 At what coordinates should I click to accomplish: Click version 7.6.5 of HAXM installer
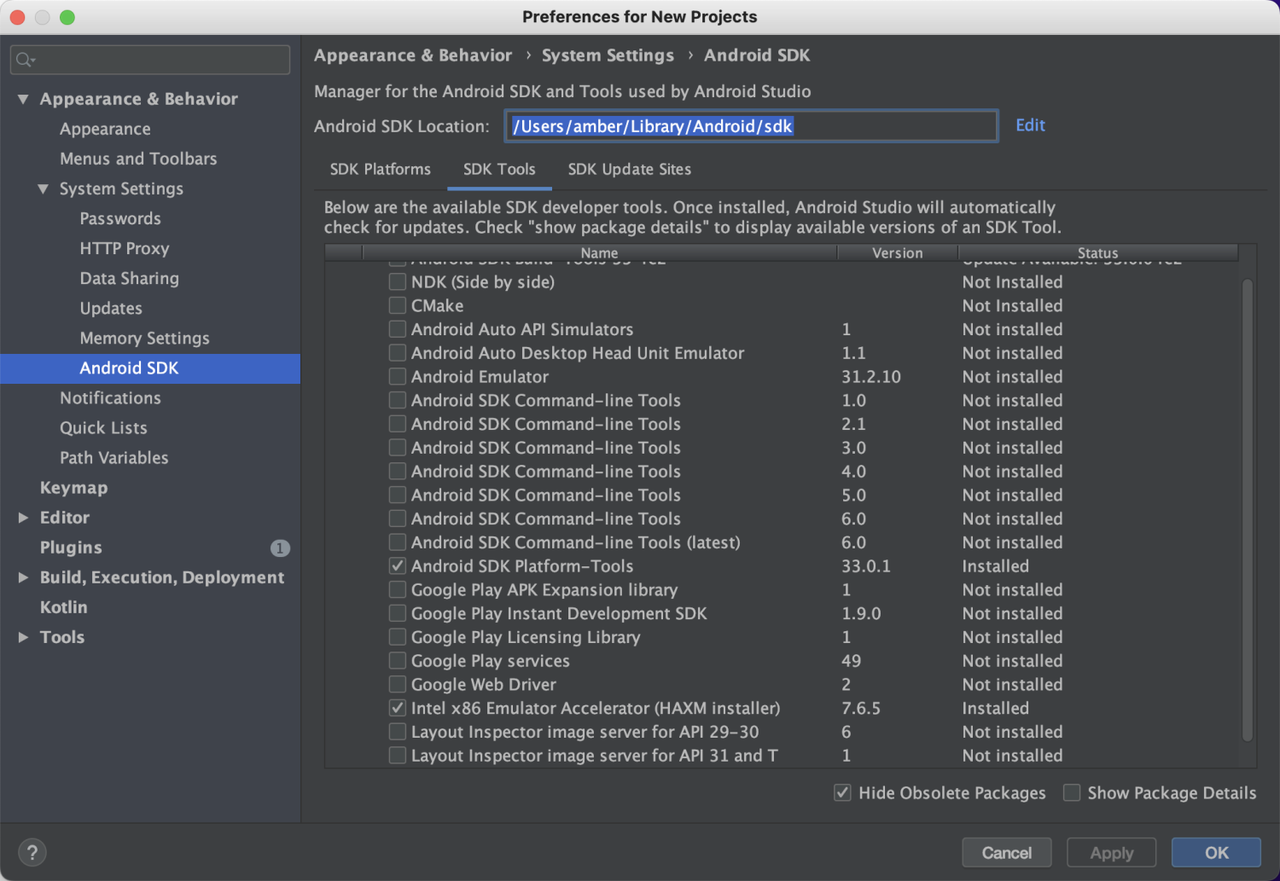click(861, 708)
